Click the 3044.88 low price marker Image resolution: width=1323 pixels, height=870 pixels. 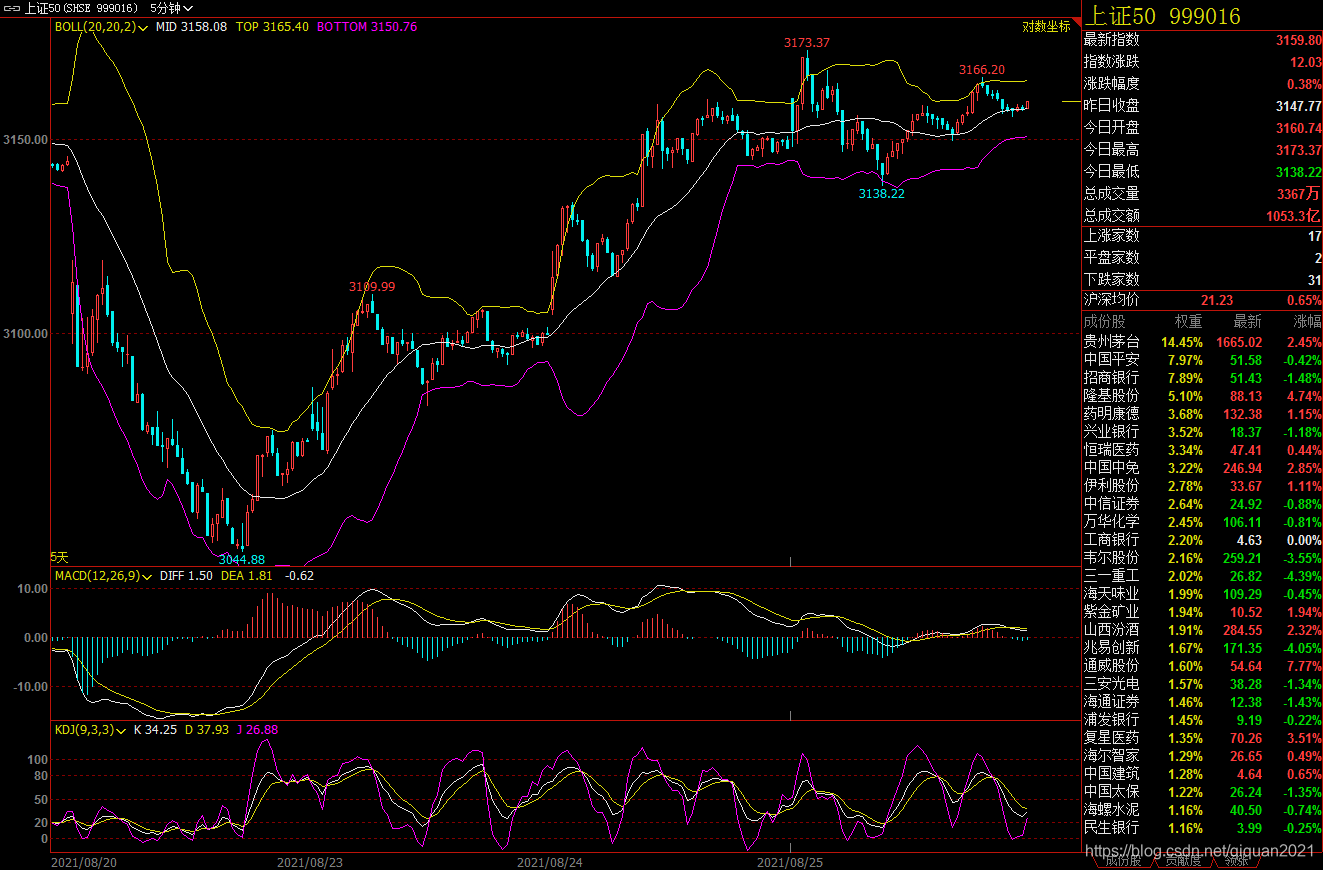coord(242,559)
